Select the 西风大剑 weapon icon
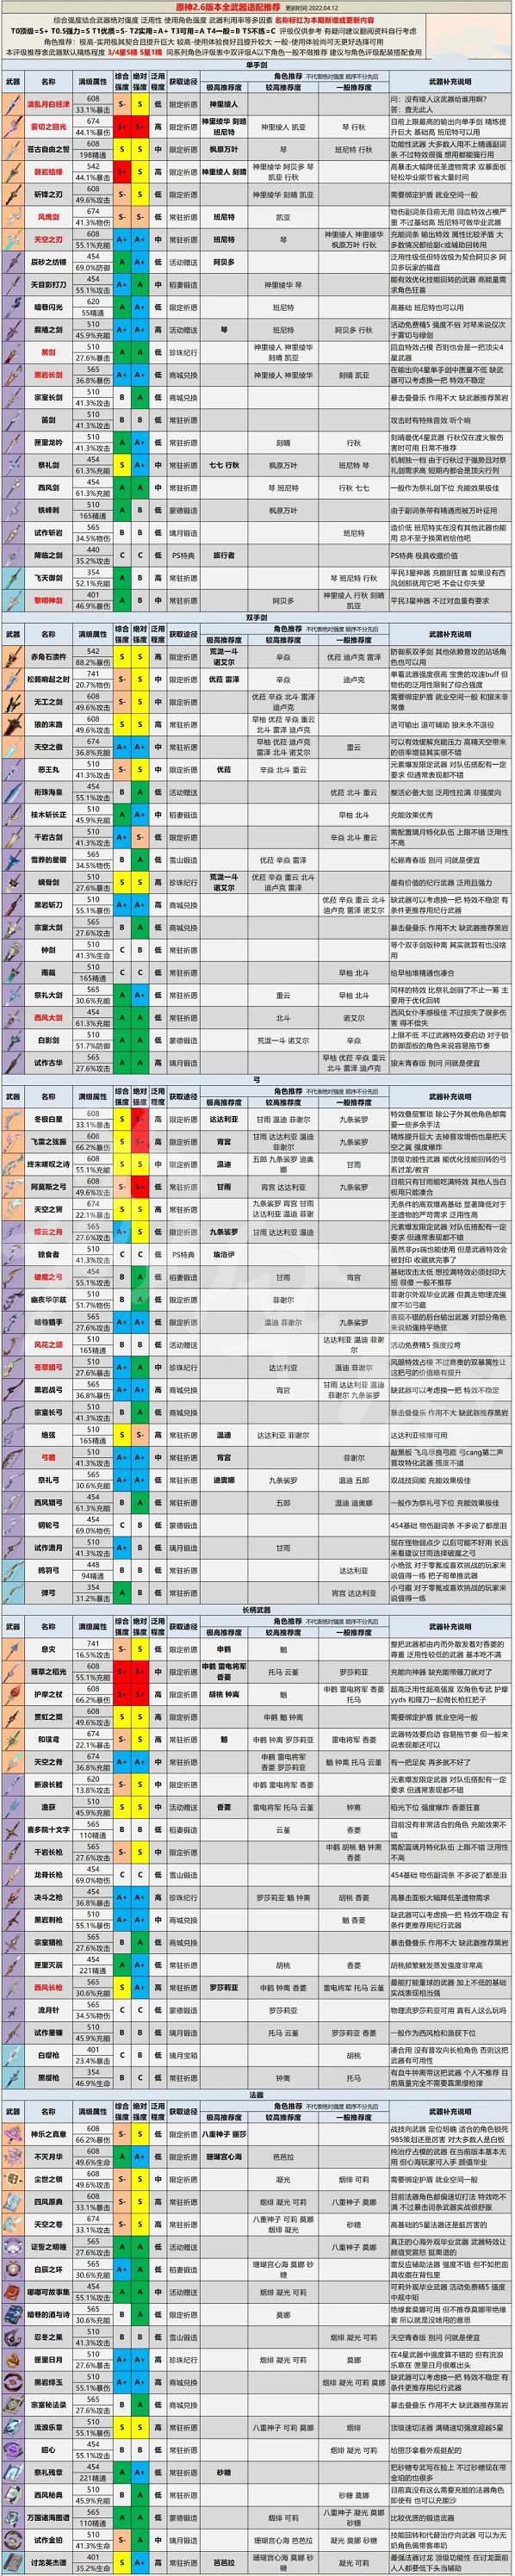This screenshot has height=2576, width=515. (12, 1017)
